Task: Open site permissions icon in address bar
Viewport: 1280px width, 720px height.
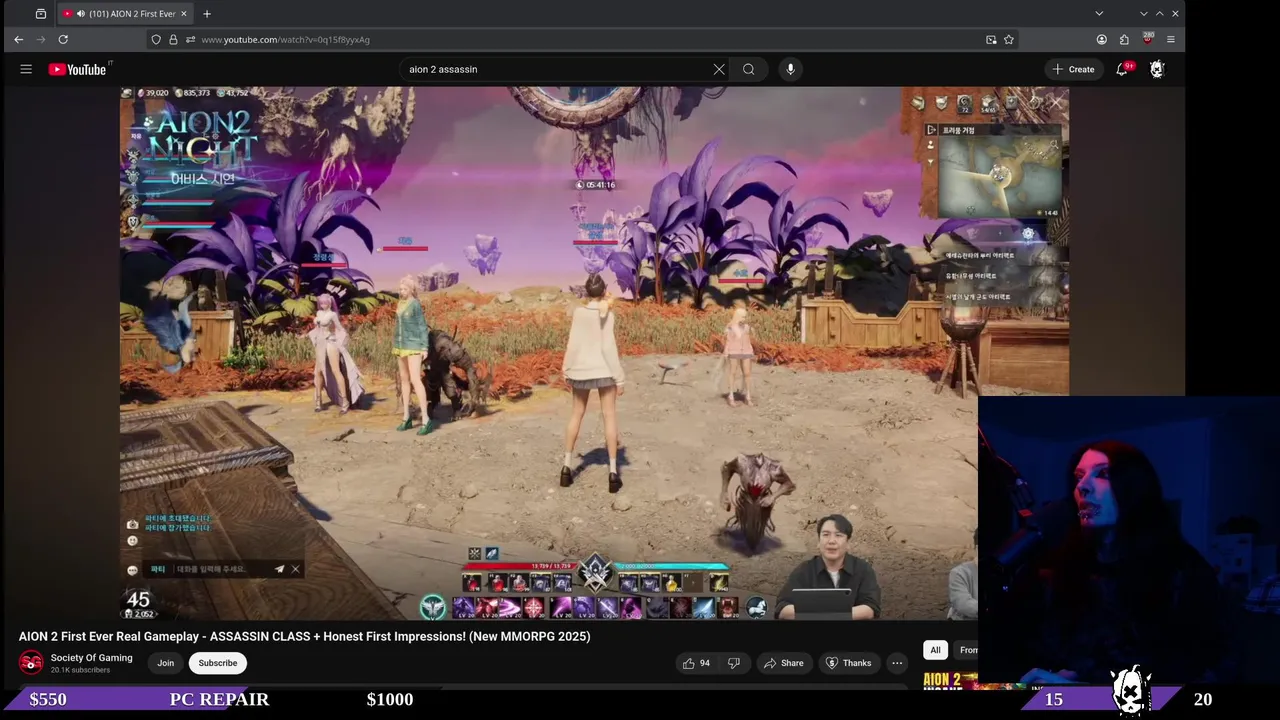Action: coord(190,39)
